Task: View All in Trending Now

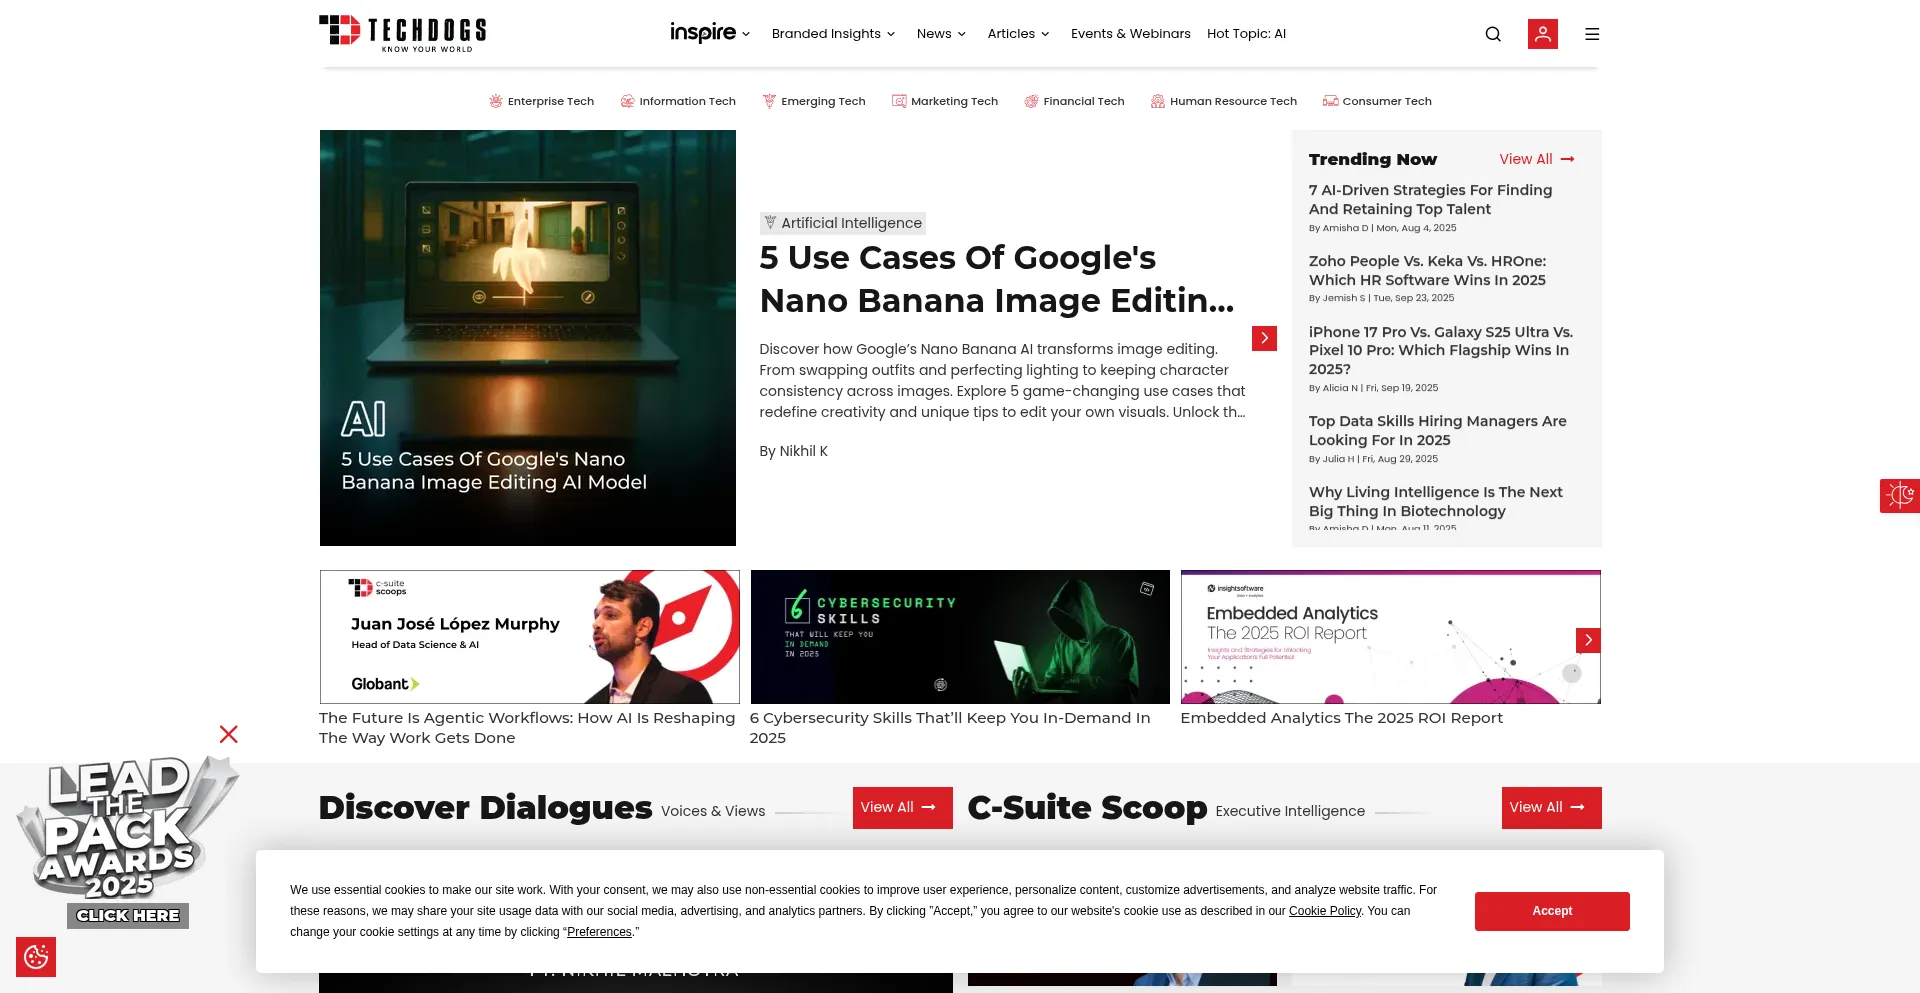Action: coord(1536,159)
